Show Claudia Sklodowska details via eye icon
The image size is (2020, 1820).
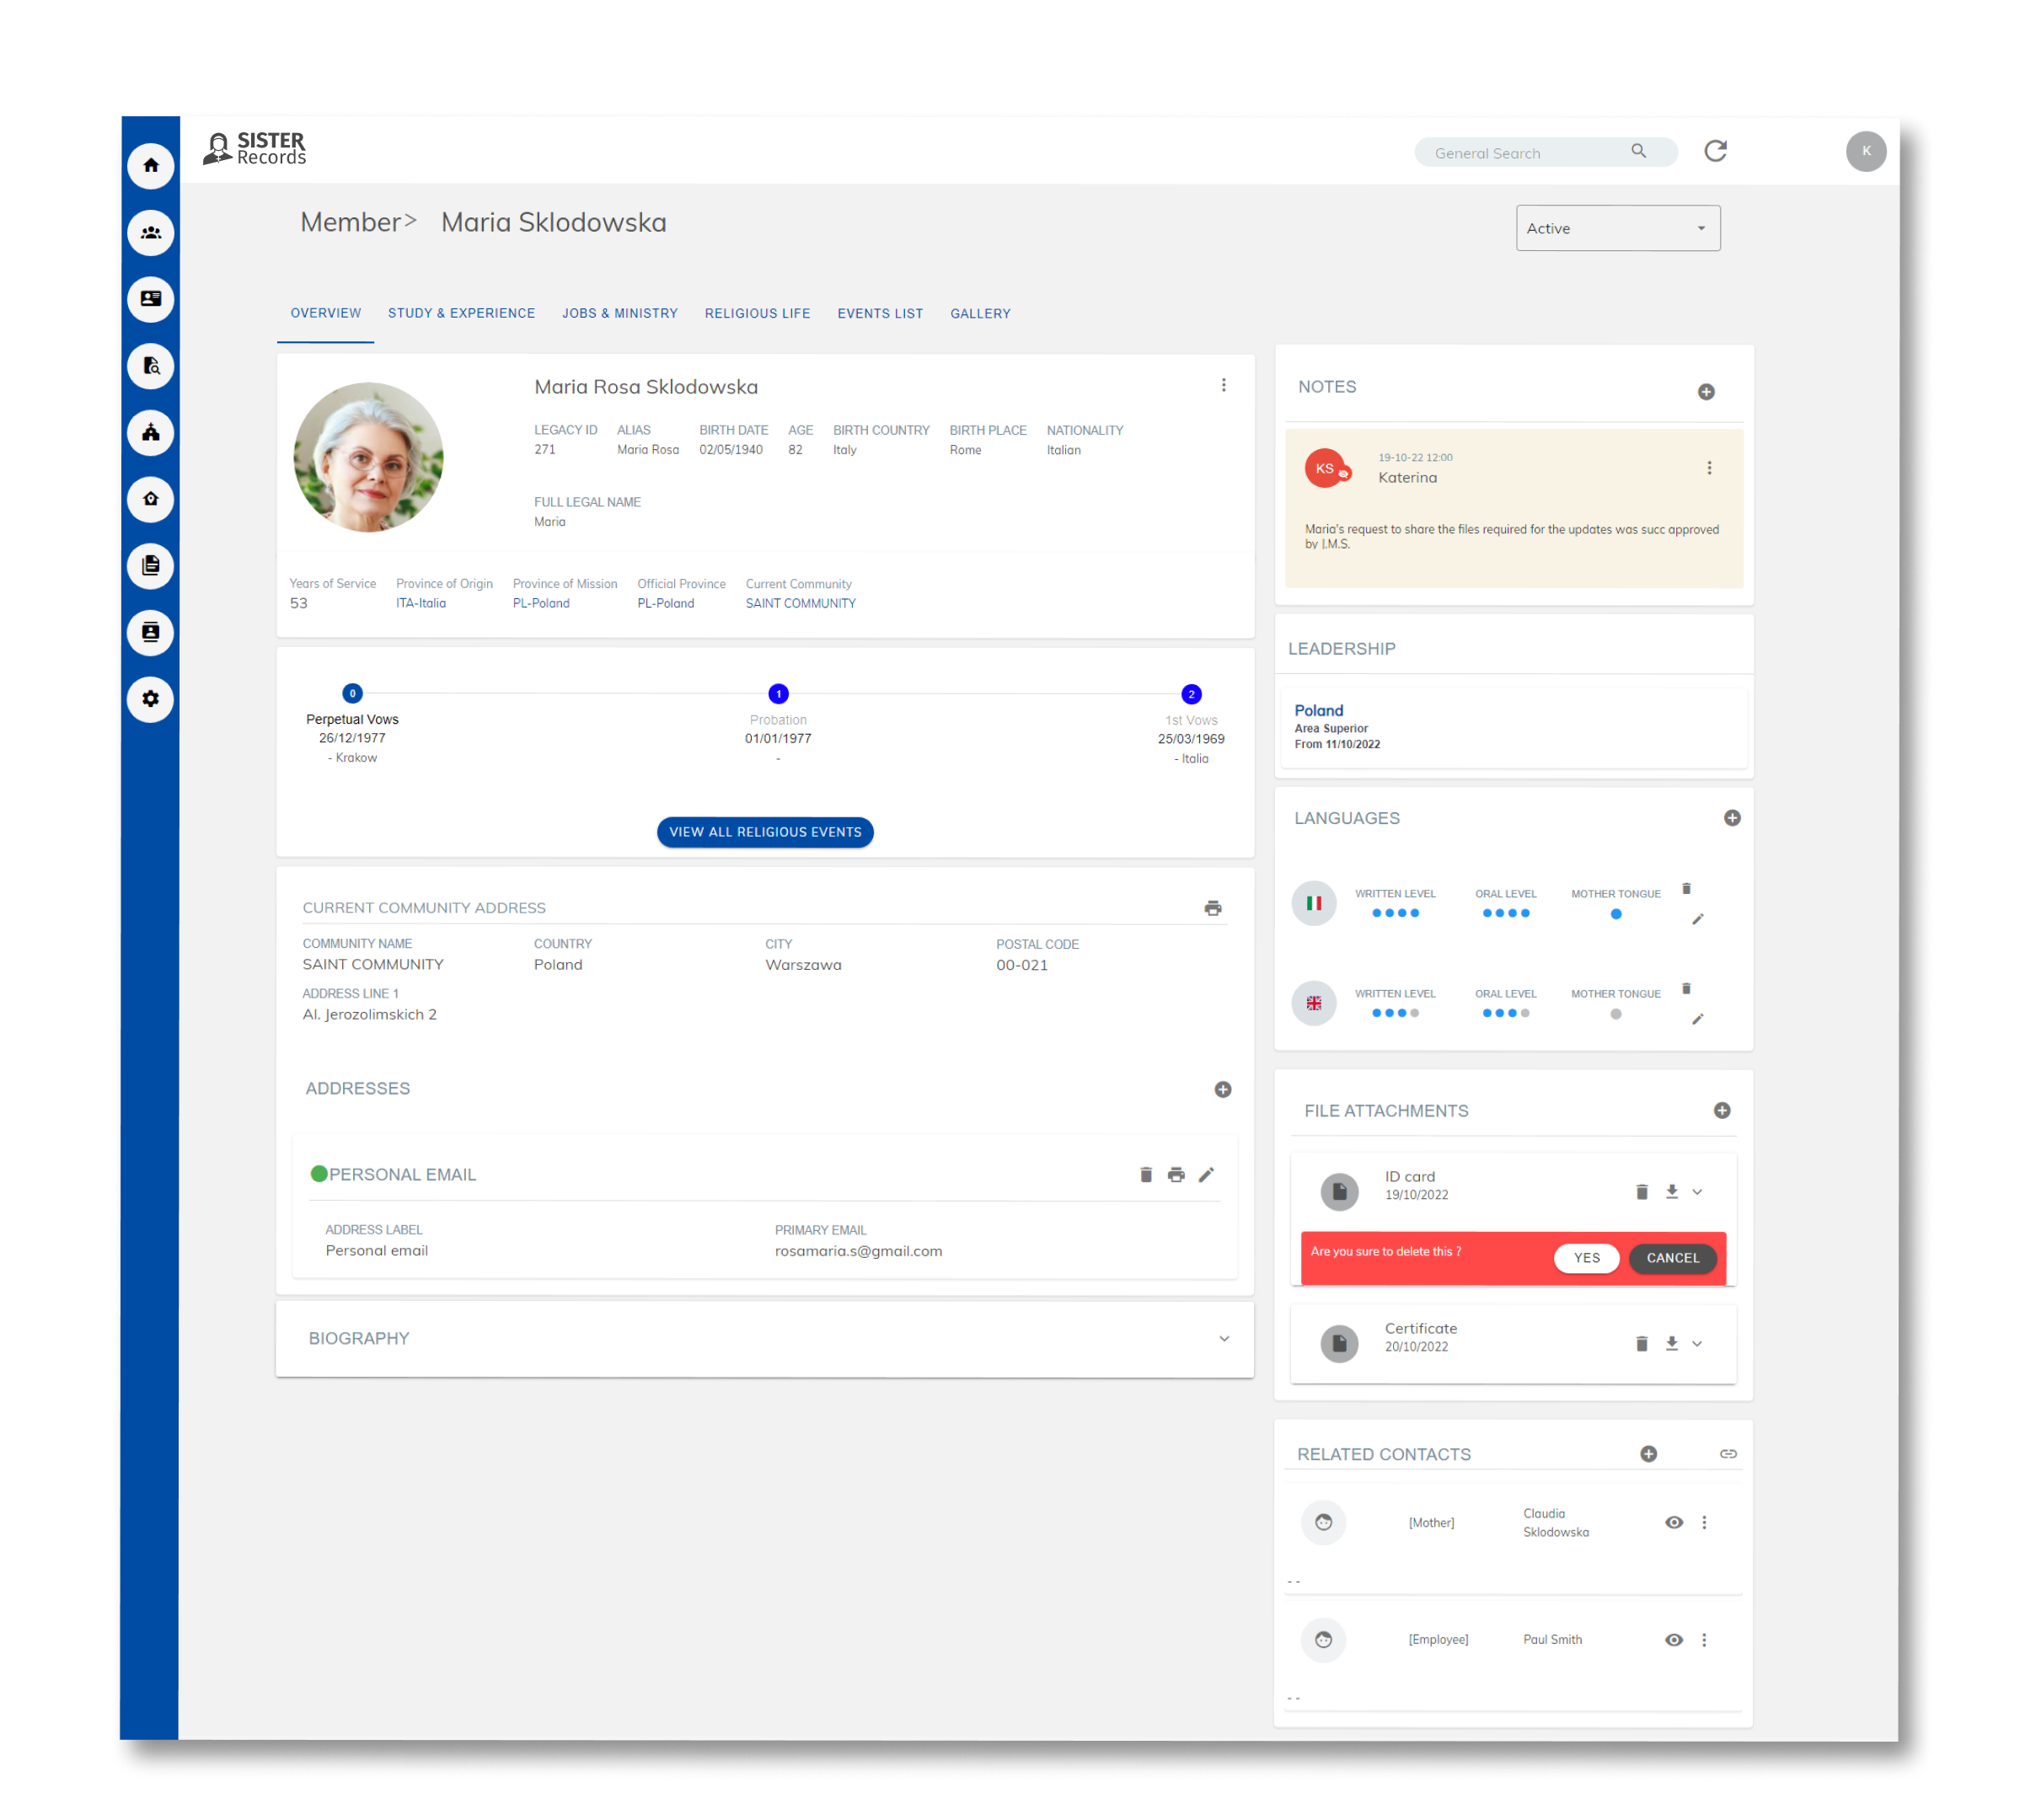pos(1674,1522)
